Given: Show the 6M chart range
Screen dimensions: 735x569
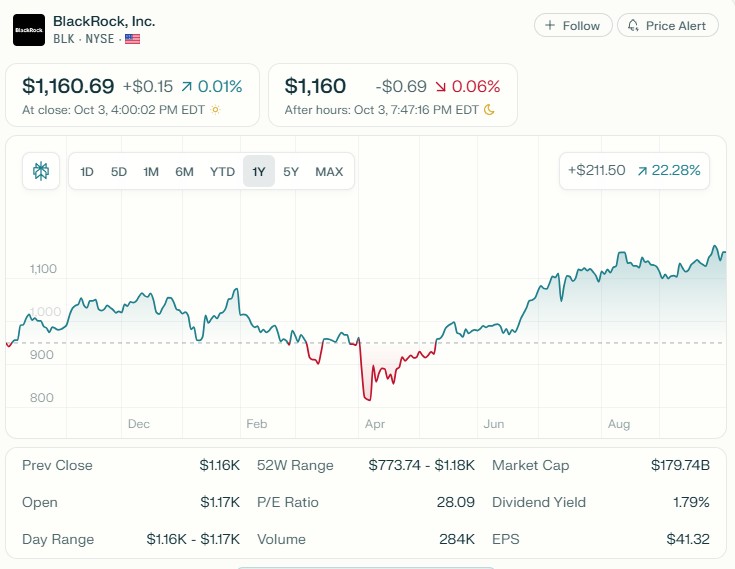Looking at the screenshot, I should [184, 172].
